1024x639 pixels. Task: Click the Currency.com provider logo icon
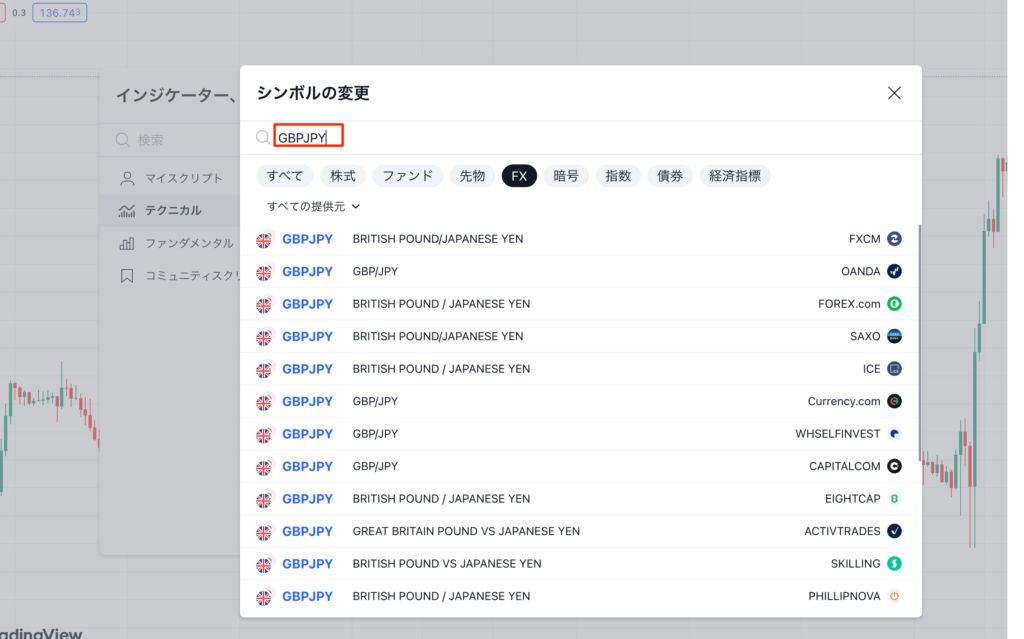click(894, 401)
